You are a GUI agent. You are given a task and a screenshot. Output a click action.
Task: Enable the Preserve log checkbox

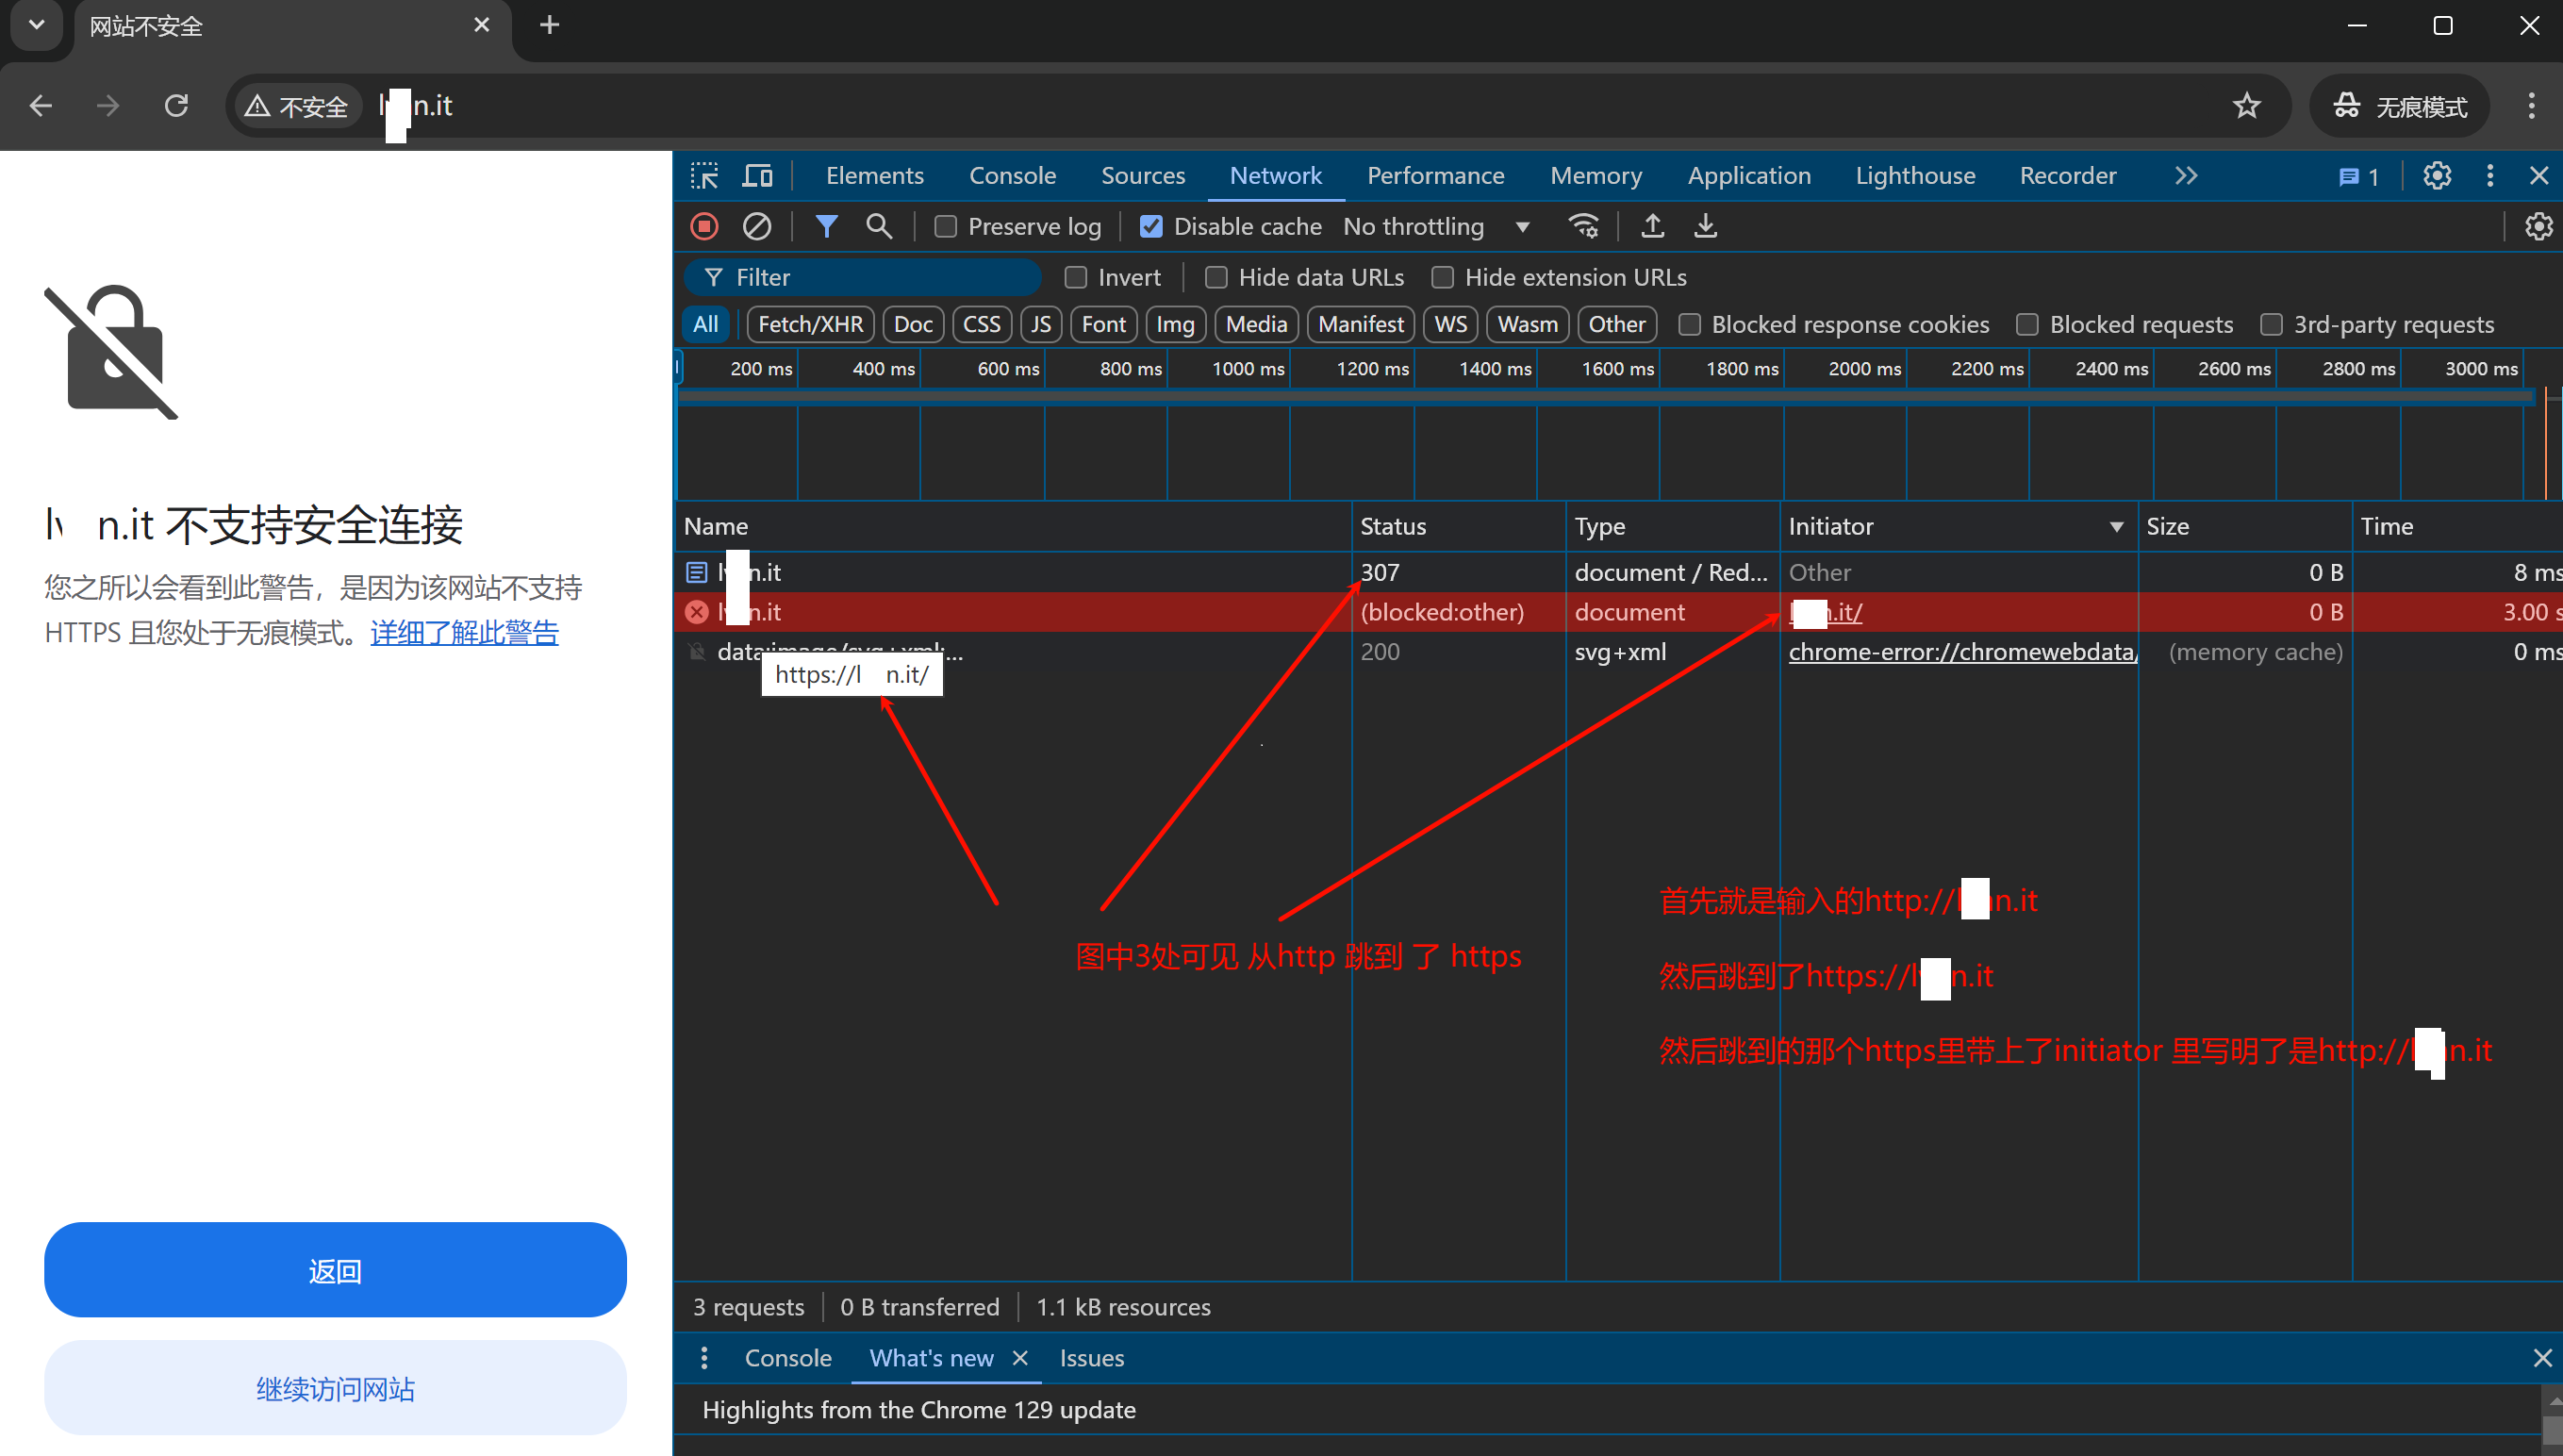pos(945,227)
